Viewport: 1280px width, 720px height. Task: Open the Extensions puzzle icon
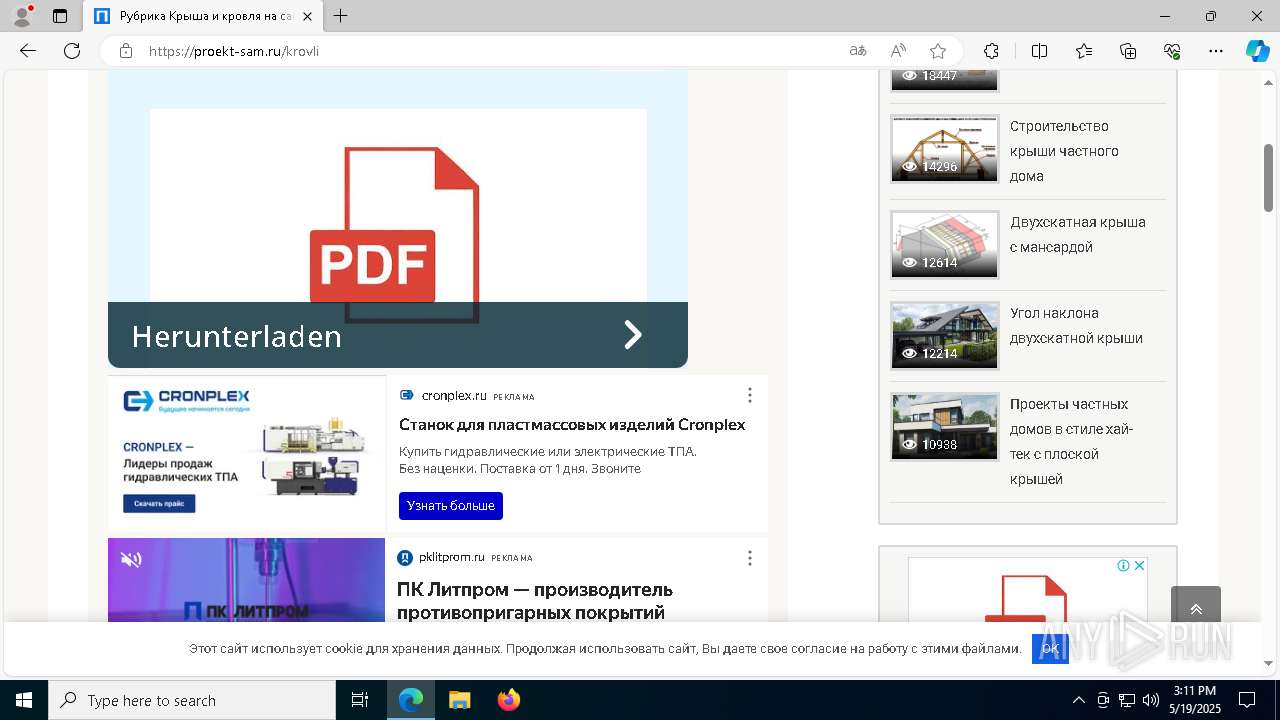[x=991, y=51]
